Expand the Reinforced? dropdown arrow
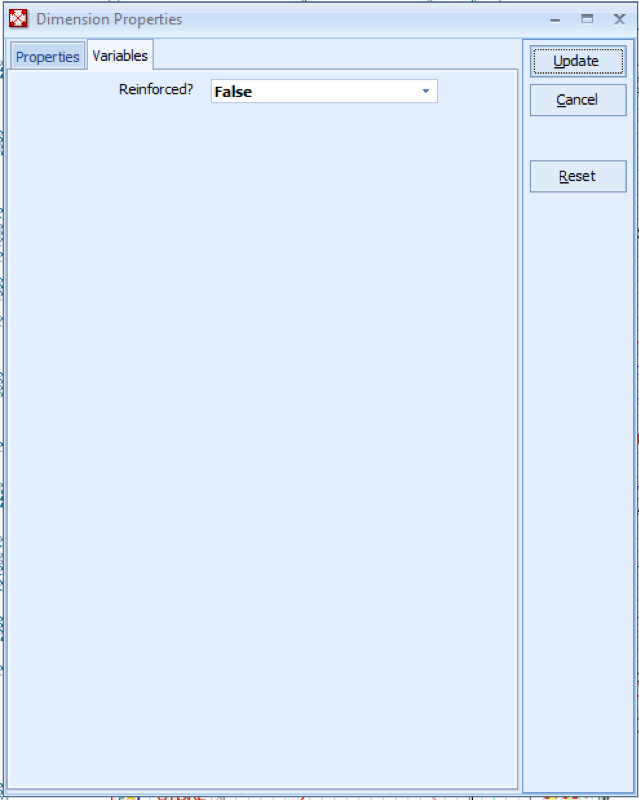Screen dimensions: 639x800 (425, 92)
